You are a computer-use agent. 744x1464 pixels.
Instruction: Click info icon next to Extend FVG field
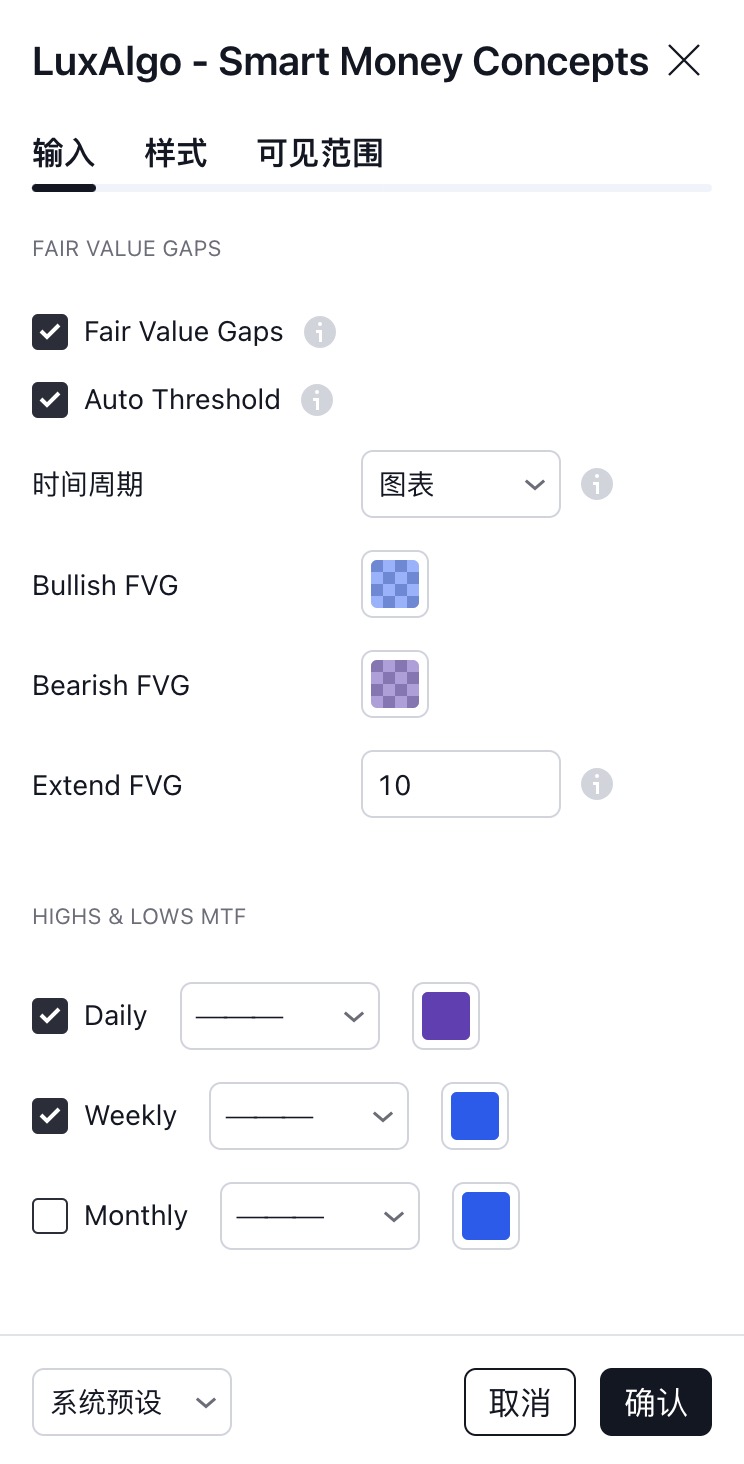coord(597,784)
